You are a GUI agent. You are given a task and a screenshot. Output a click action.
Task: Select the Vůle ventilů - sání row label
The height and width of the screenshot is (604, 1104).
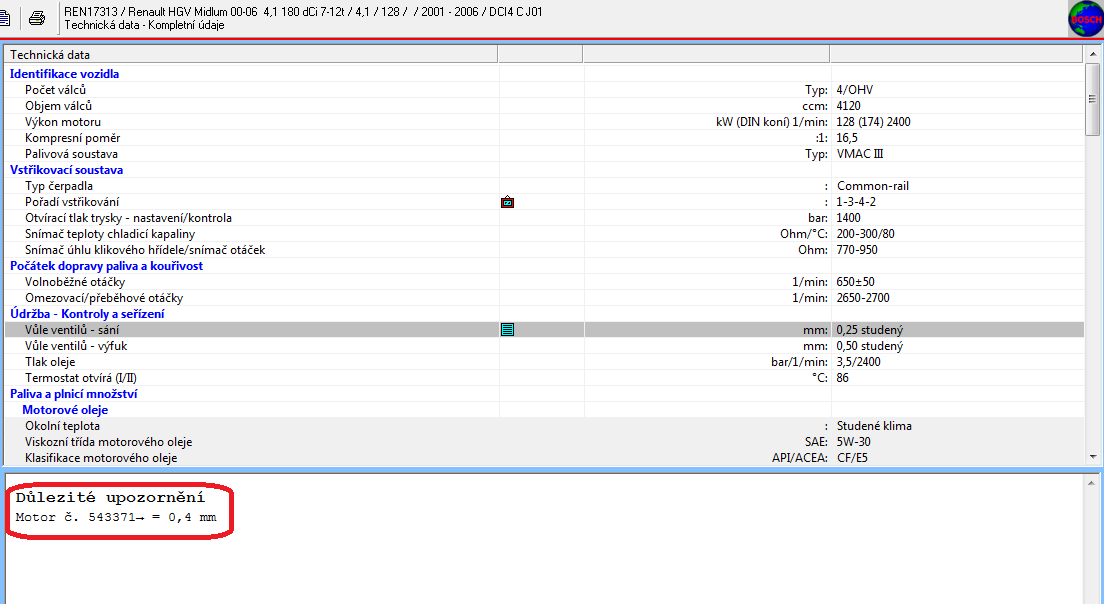(x=72, y=330)
